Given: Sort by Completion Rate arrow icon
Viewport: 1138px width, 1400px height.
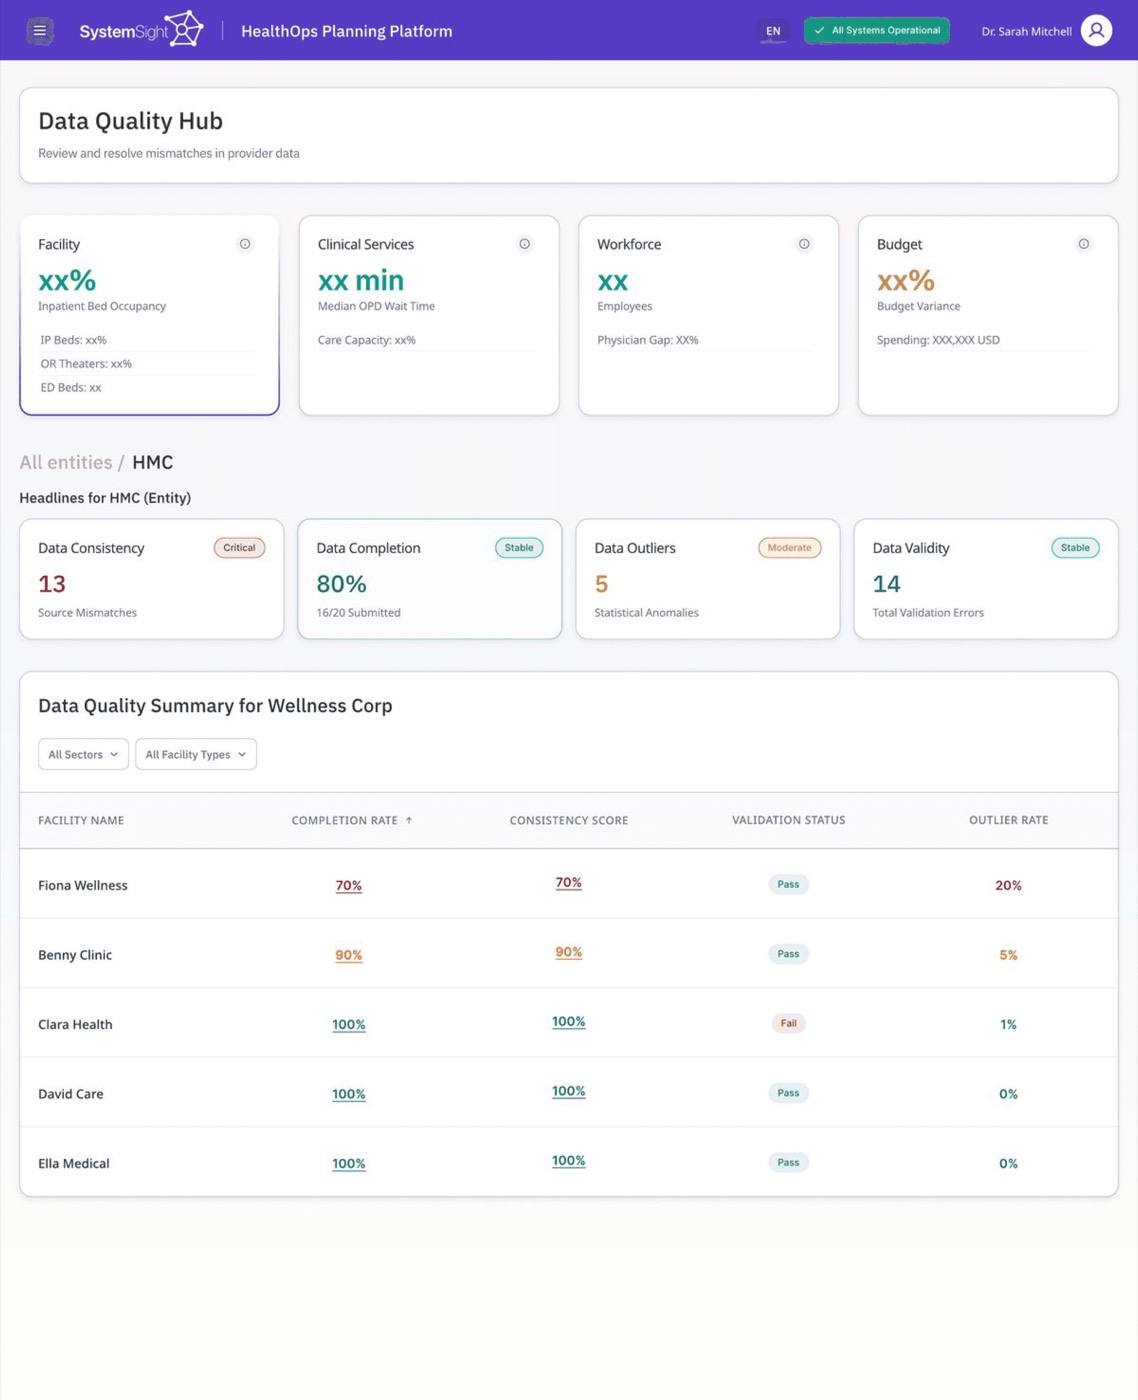Looking at the screenshot, I should coord(409,820).
